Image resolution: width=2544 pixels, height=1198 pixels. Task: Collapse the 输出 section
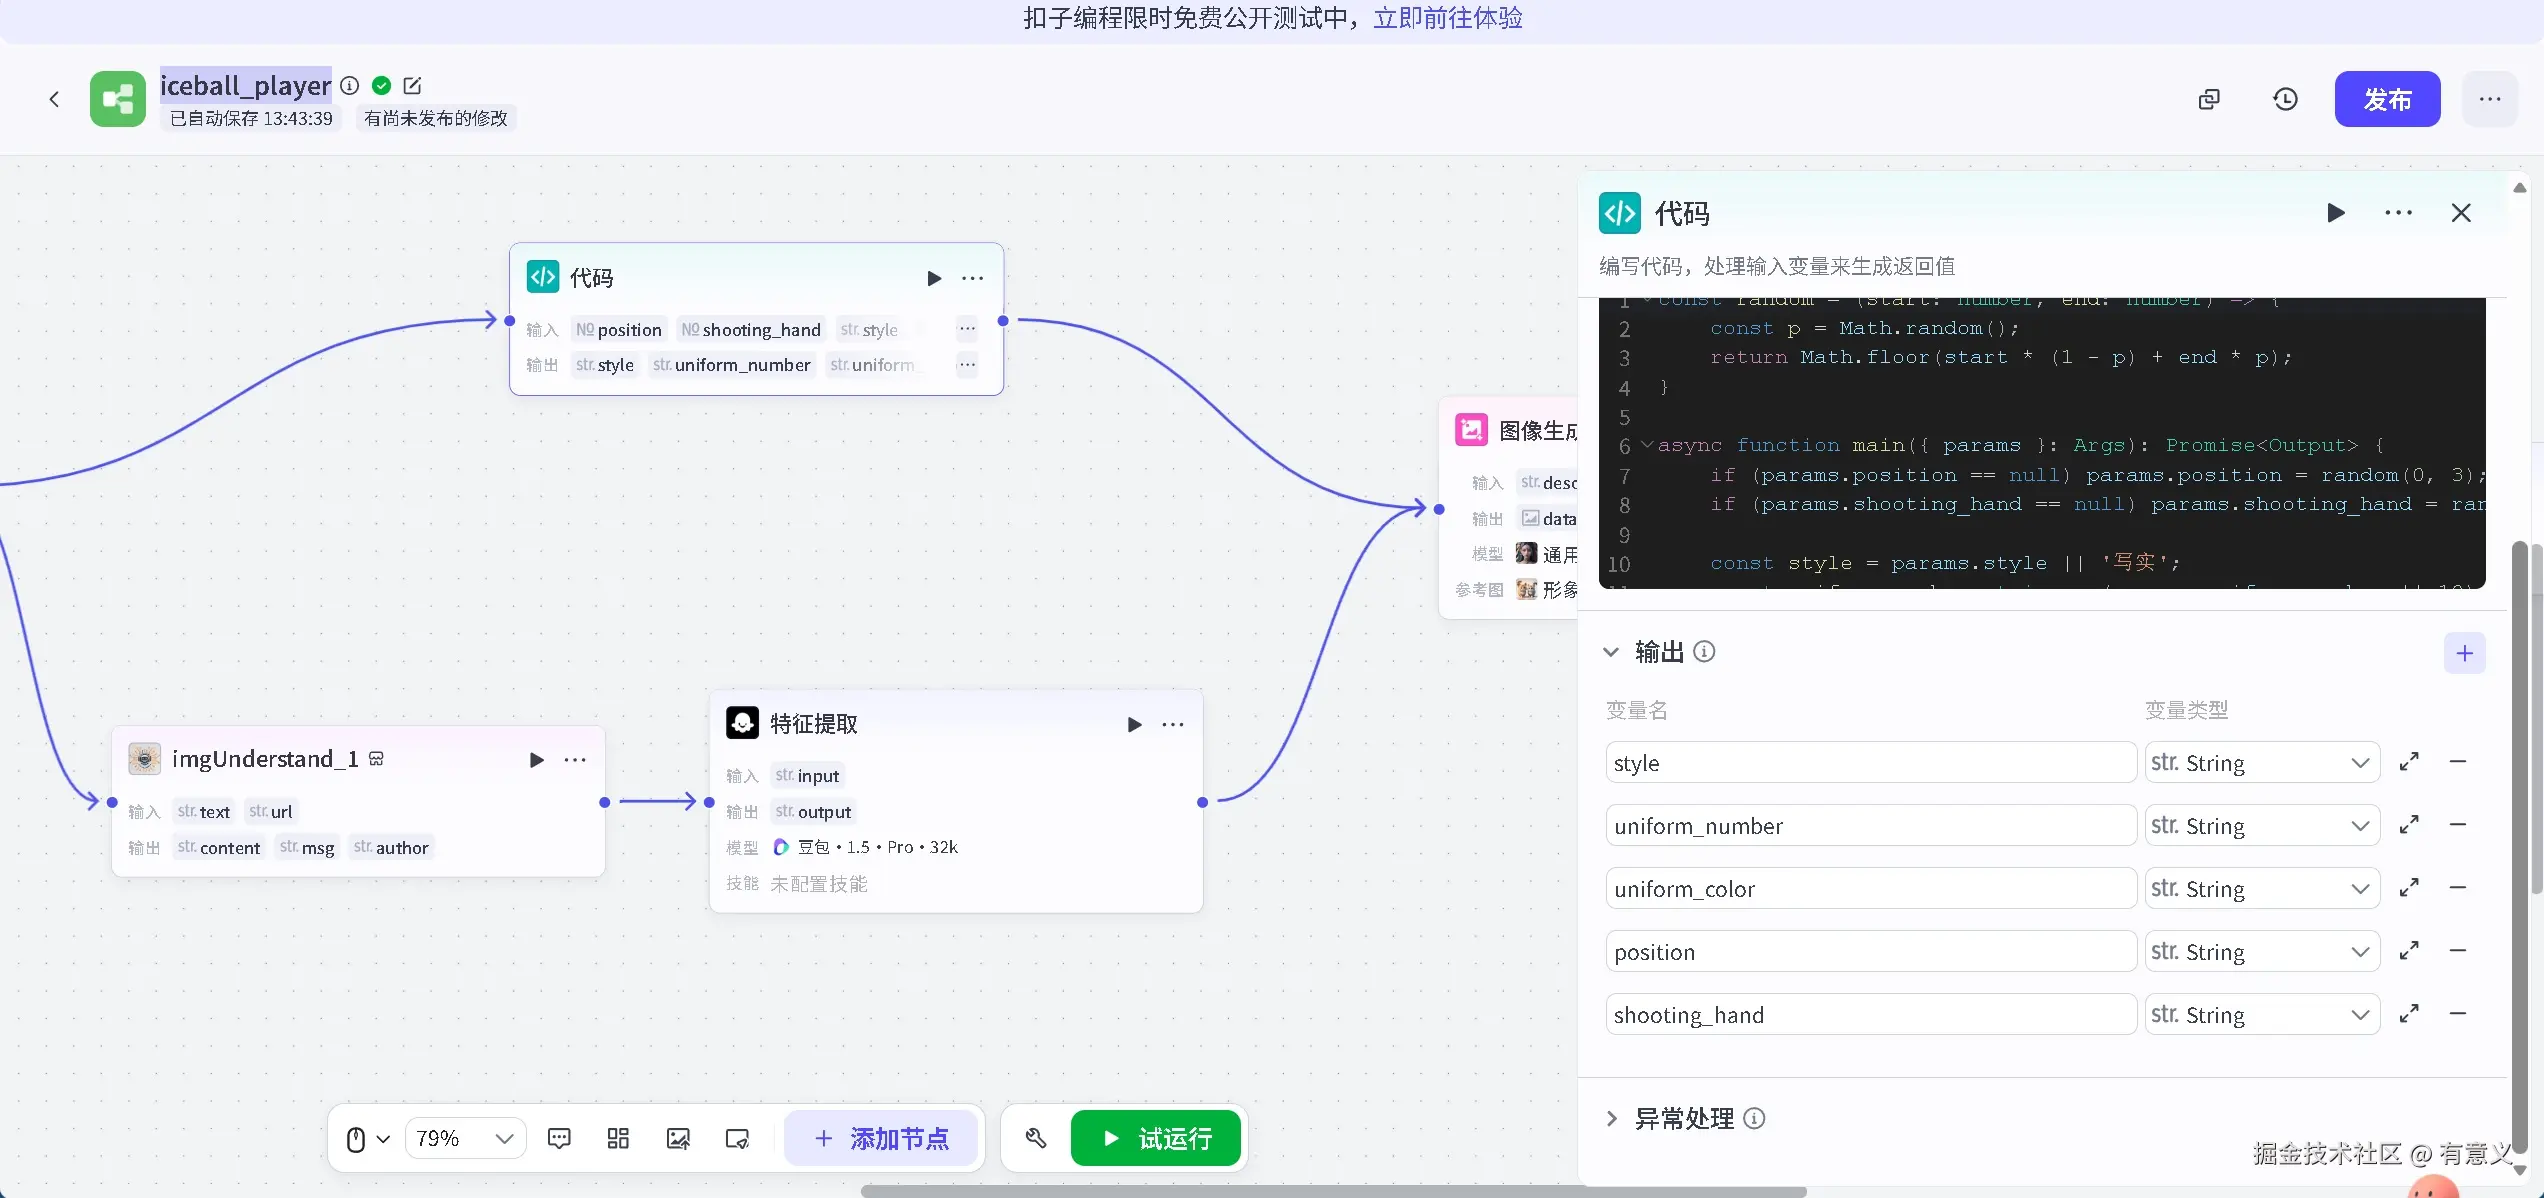[x=1610, y=652]
